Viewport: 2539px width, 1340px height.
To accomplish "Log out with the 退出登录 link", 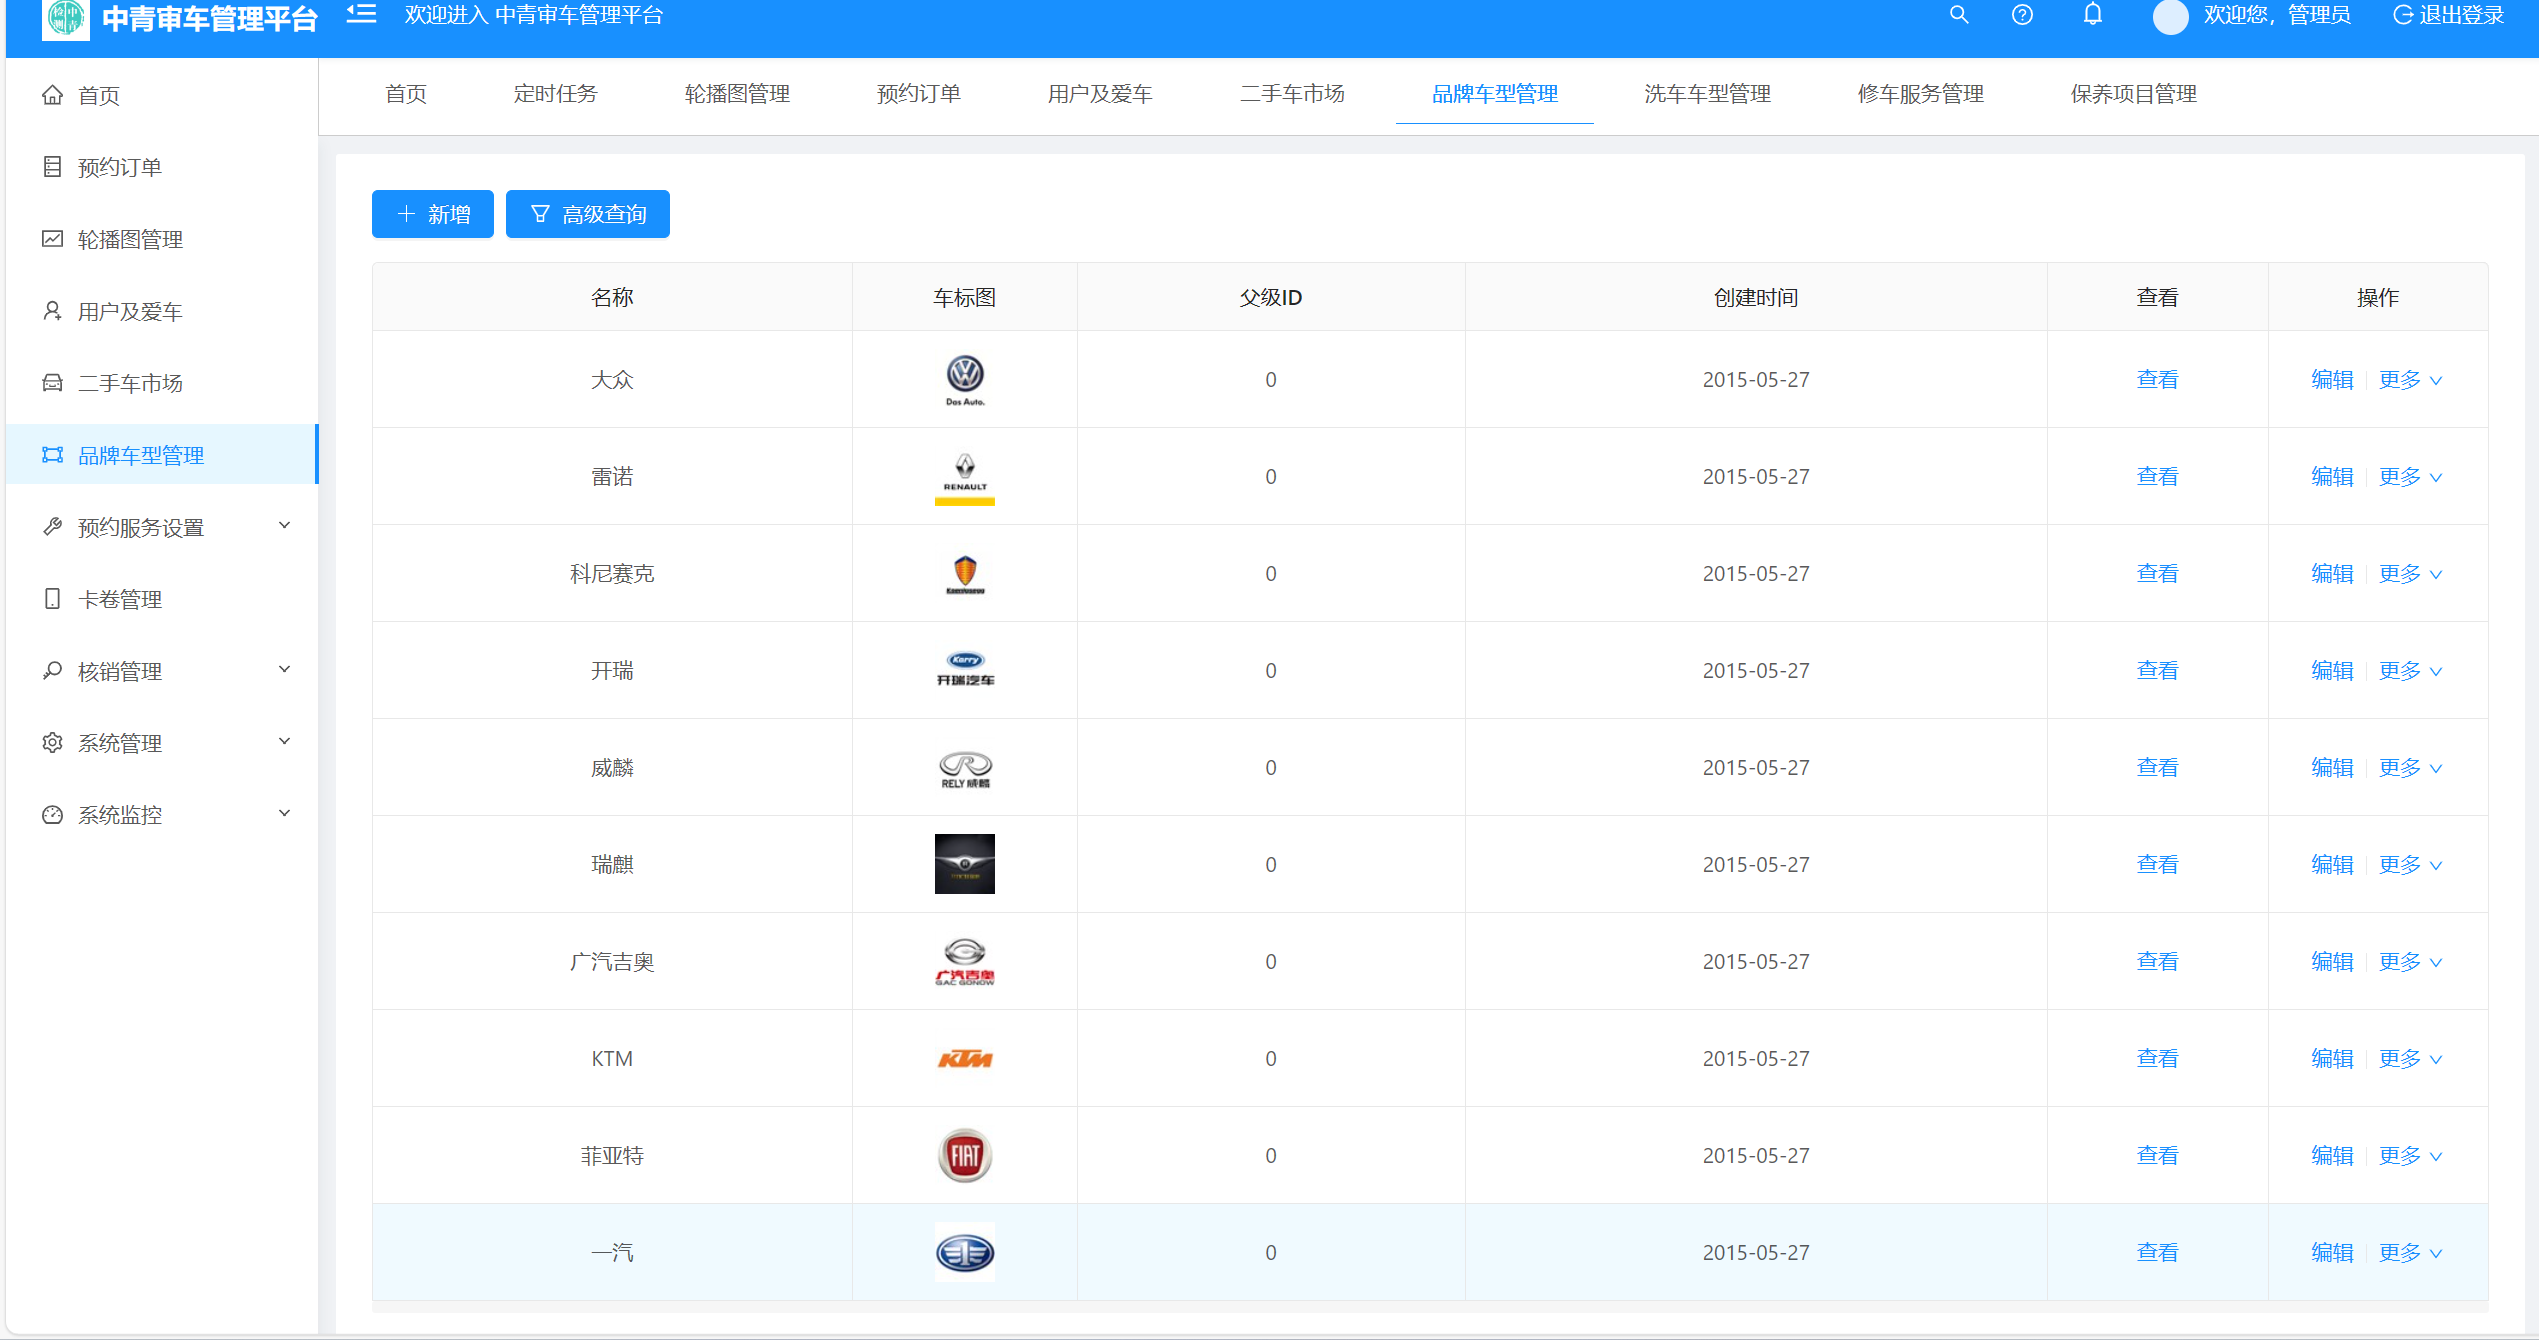I will (2447, 15).
